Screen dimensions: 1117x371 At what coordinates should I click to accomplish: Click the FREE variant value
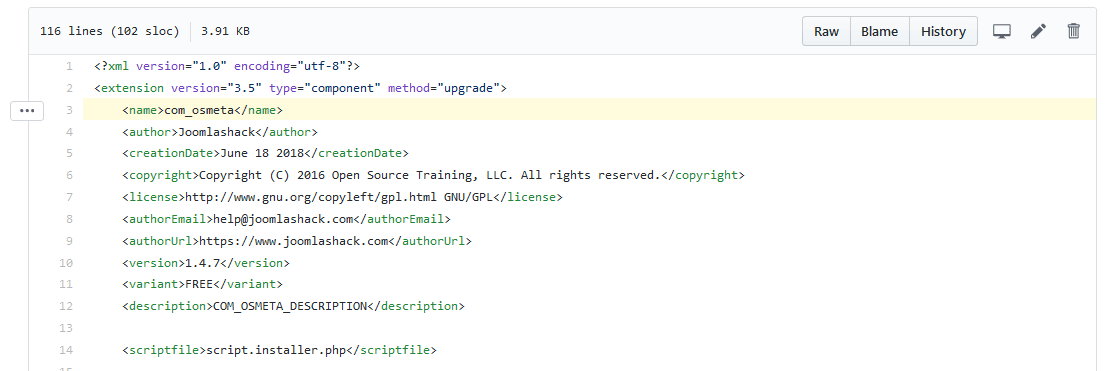(199, 285)
